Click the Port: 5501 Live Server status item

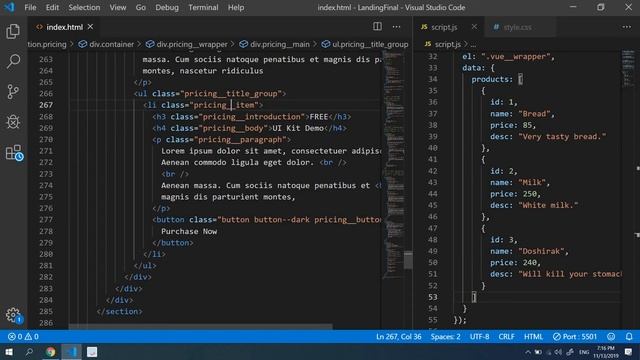pyautogui.click(x=575, y=337)
